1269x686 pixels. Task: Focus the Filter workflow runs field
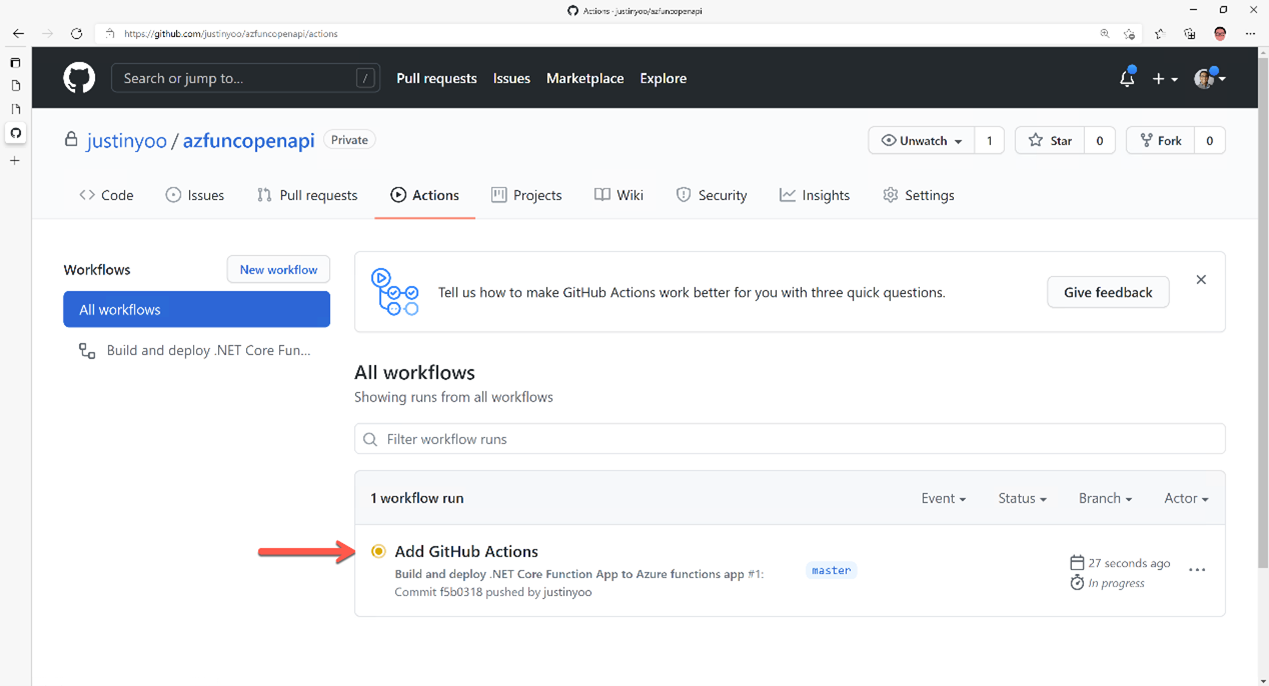790,439
